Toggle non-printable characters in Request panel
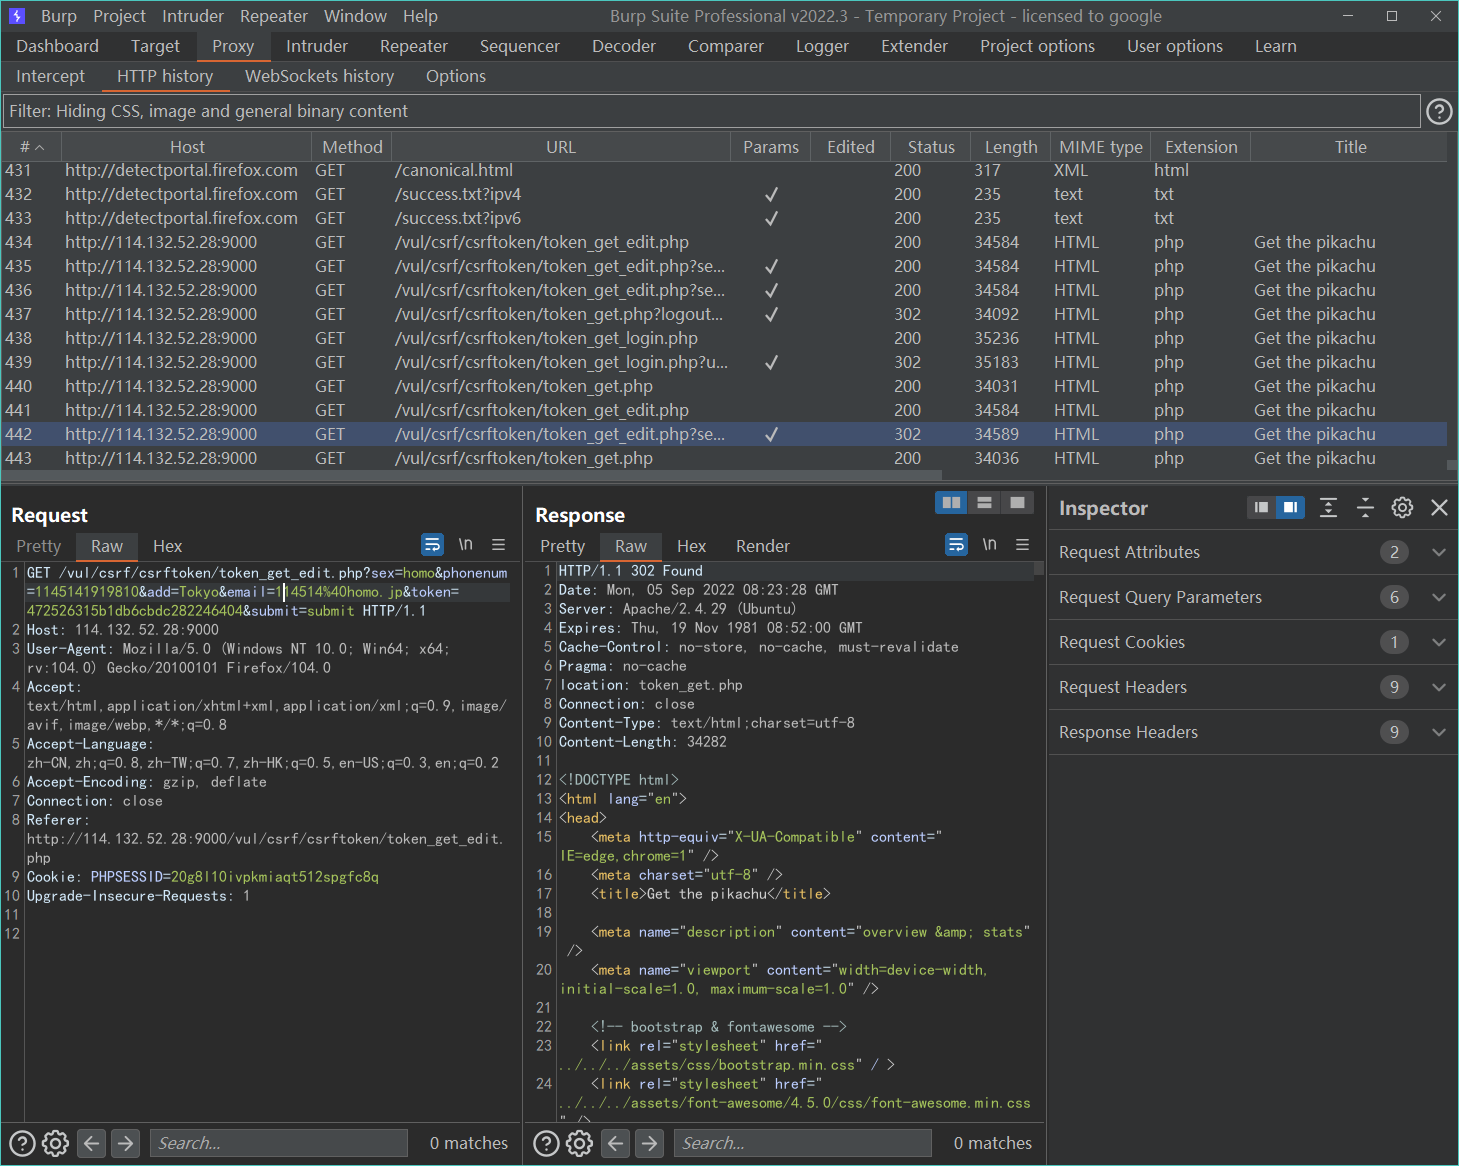 tap(465, 545)
